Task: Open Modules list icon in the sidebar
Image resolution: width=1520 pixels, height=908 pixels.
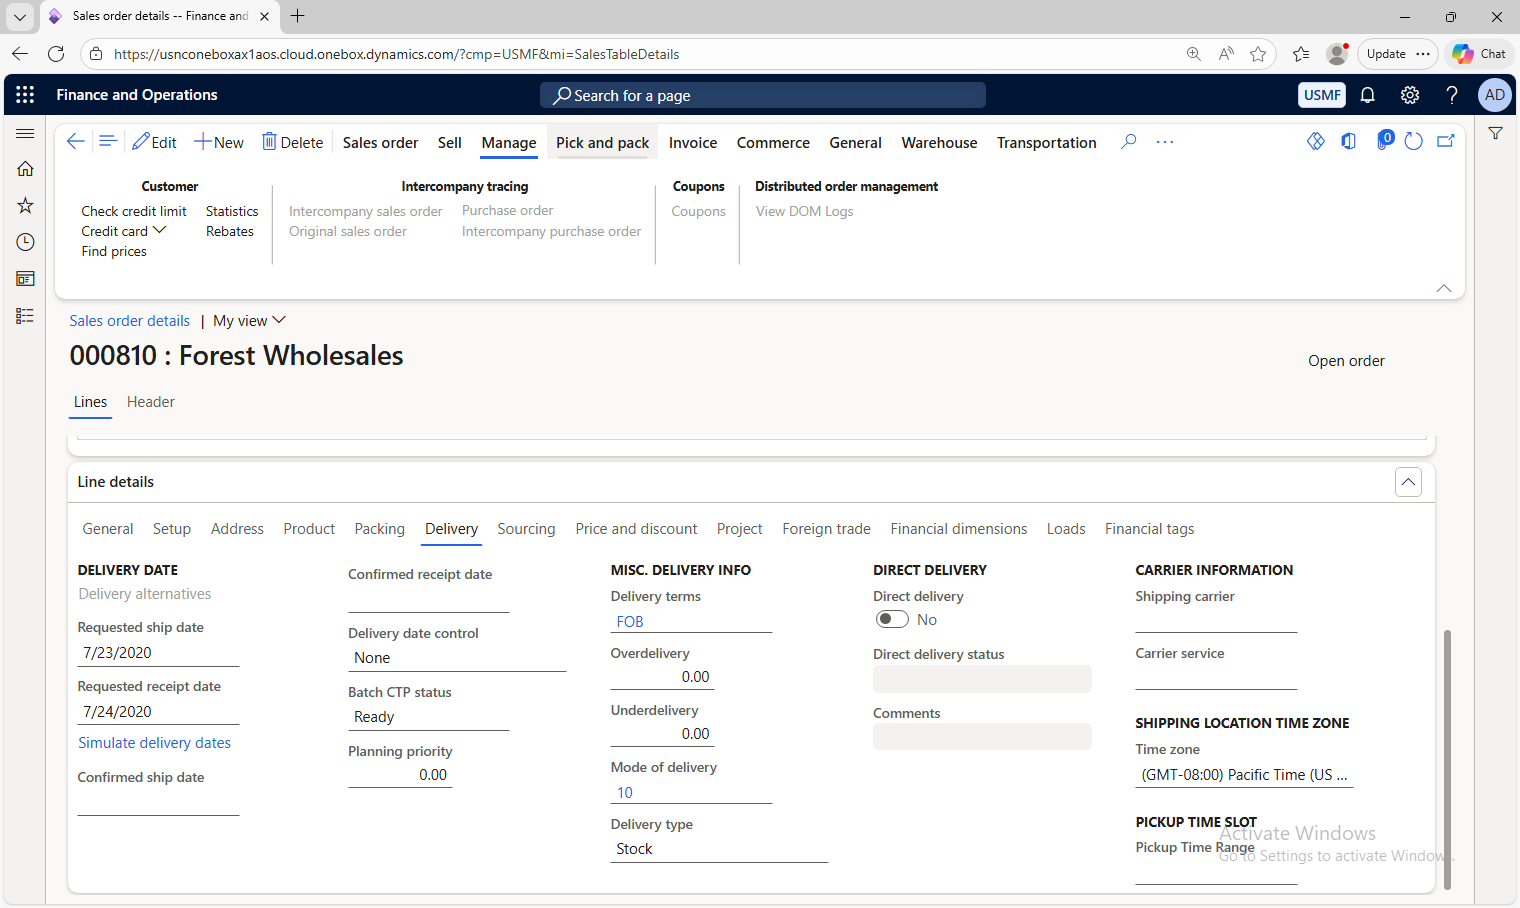Action: (x=25, y=316)
